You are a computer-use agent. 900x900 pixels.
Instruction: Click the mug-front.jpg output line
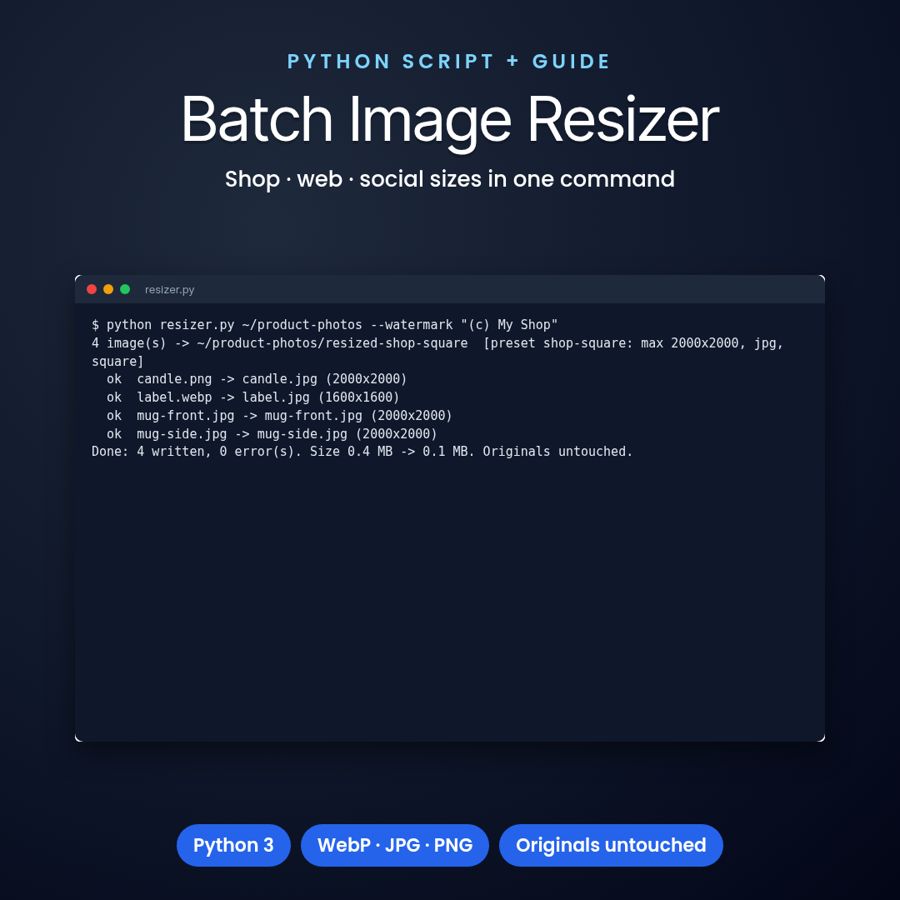click(x=279, y=416)
